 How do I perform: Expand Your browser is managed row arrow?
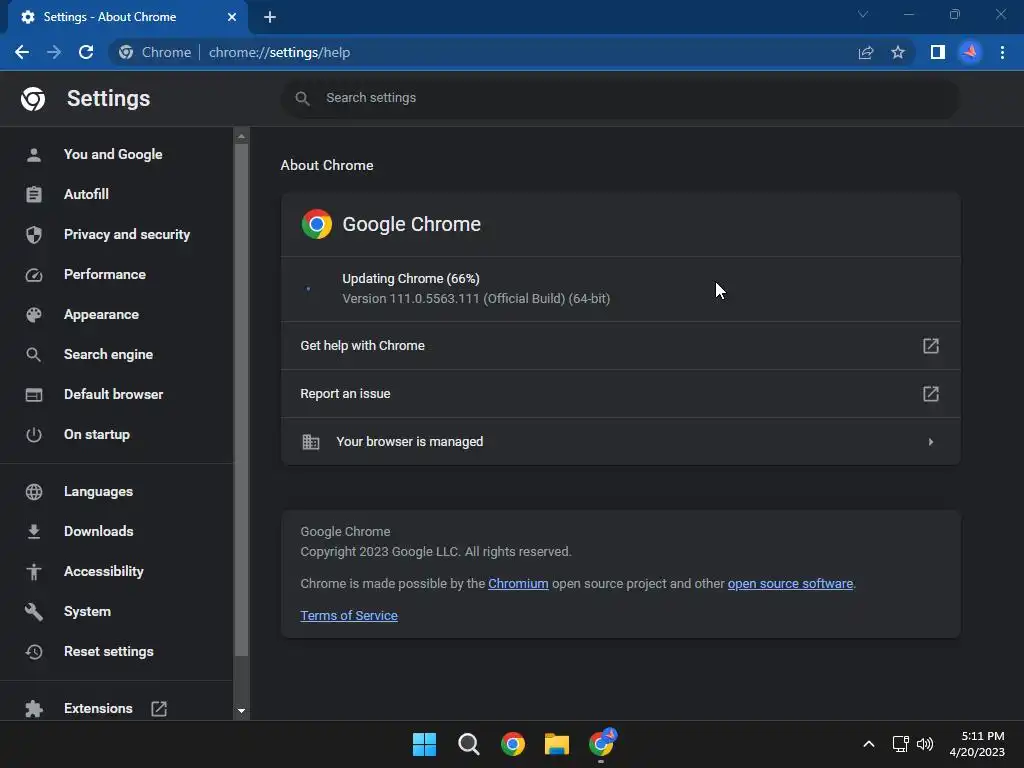tap(931, 442)
